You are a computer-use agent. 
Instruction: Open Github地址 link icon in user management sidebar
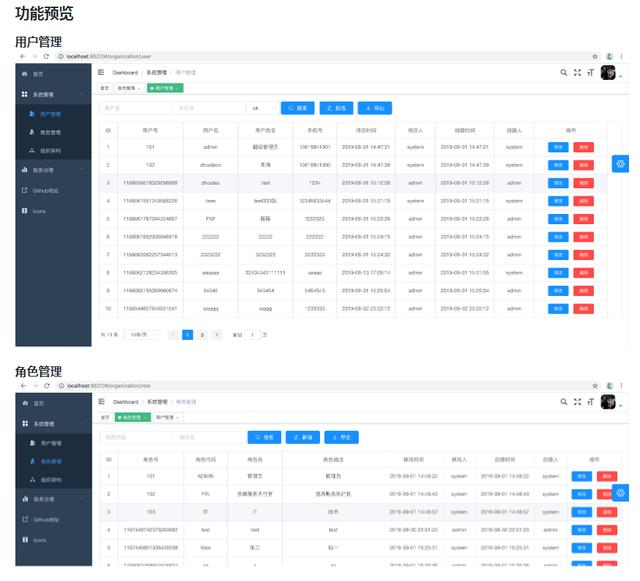click(24, 190)
